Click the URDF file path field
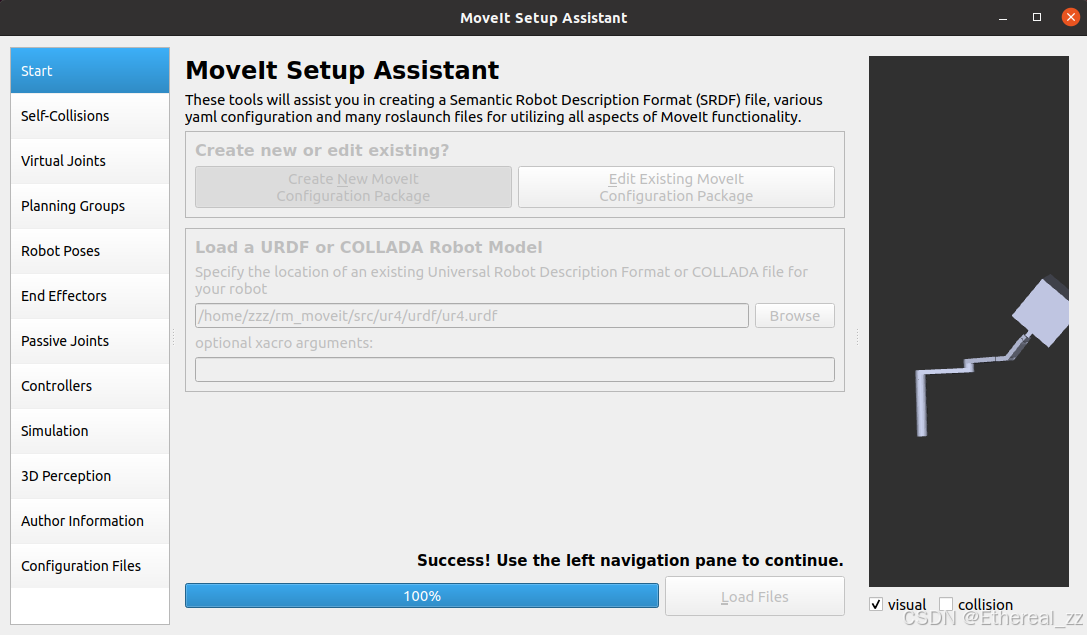The width and height of the screenshot is (1087, 635). [471, 315]
